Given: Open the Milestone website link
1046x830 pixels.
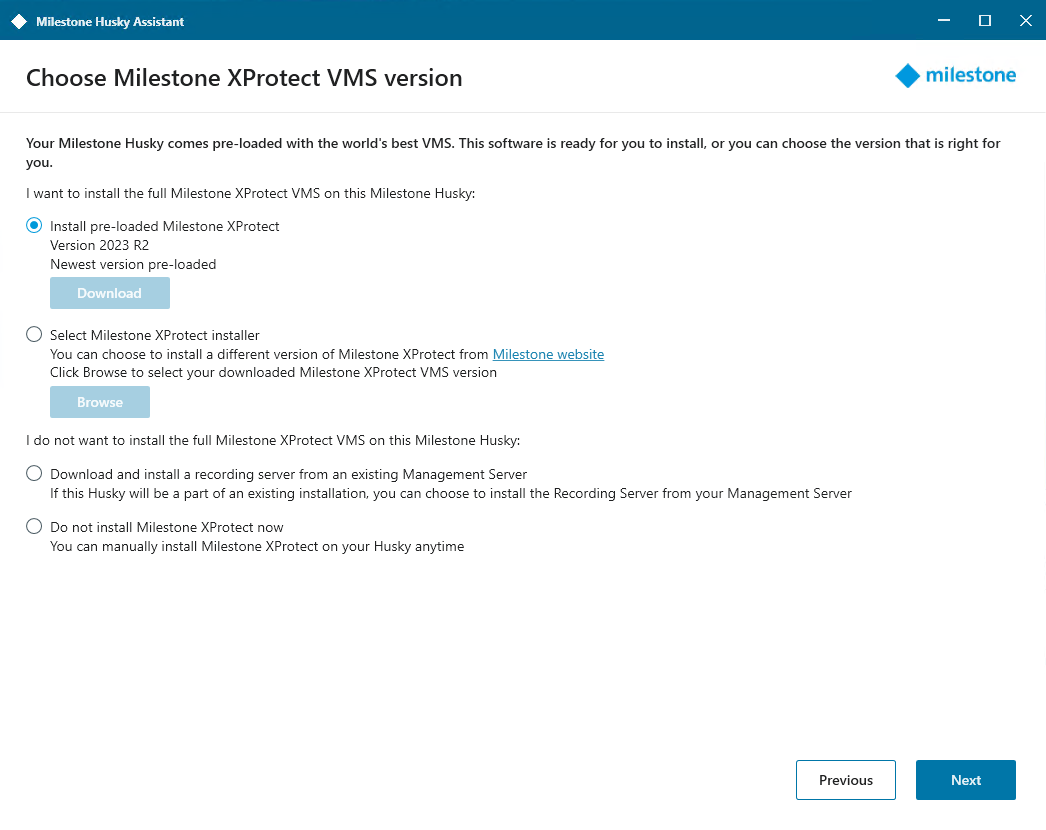Looking at the screenshot, I should tap(548, 354).
